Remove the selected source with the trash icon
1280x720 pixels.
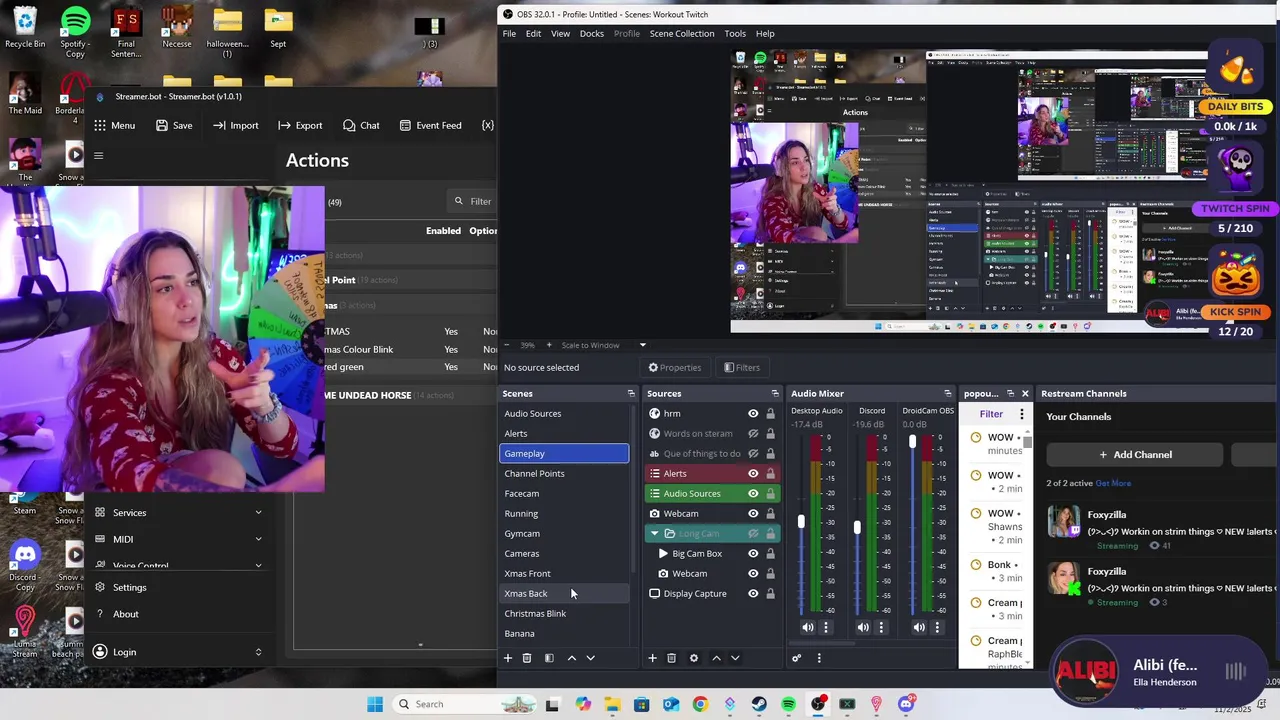click(x=671, y=658)
